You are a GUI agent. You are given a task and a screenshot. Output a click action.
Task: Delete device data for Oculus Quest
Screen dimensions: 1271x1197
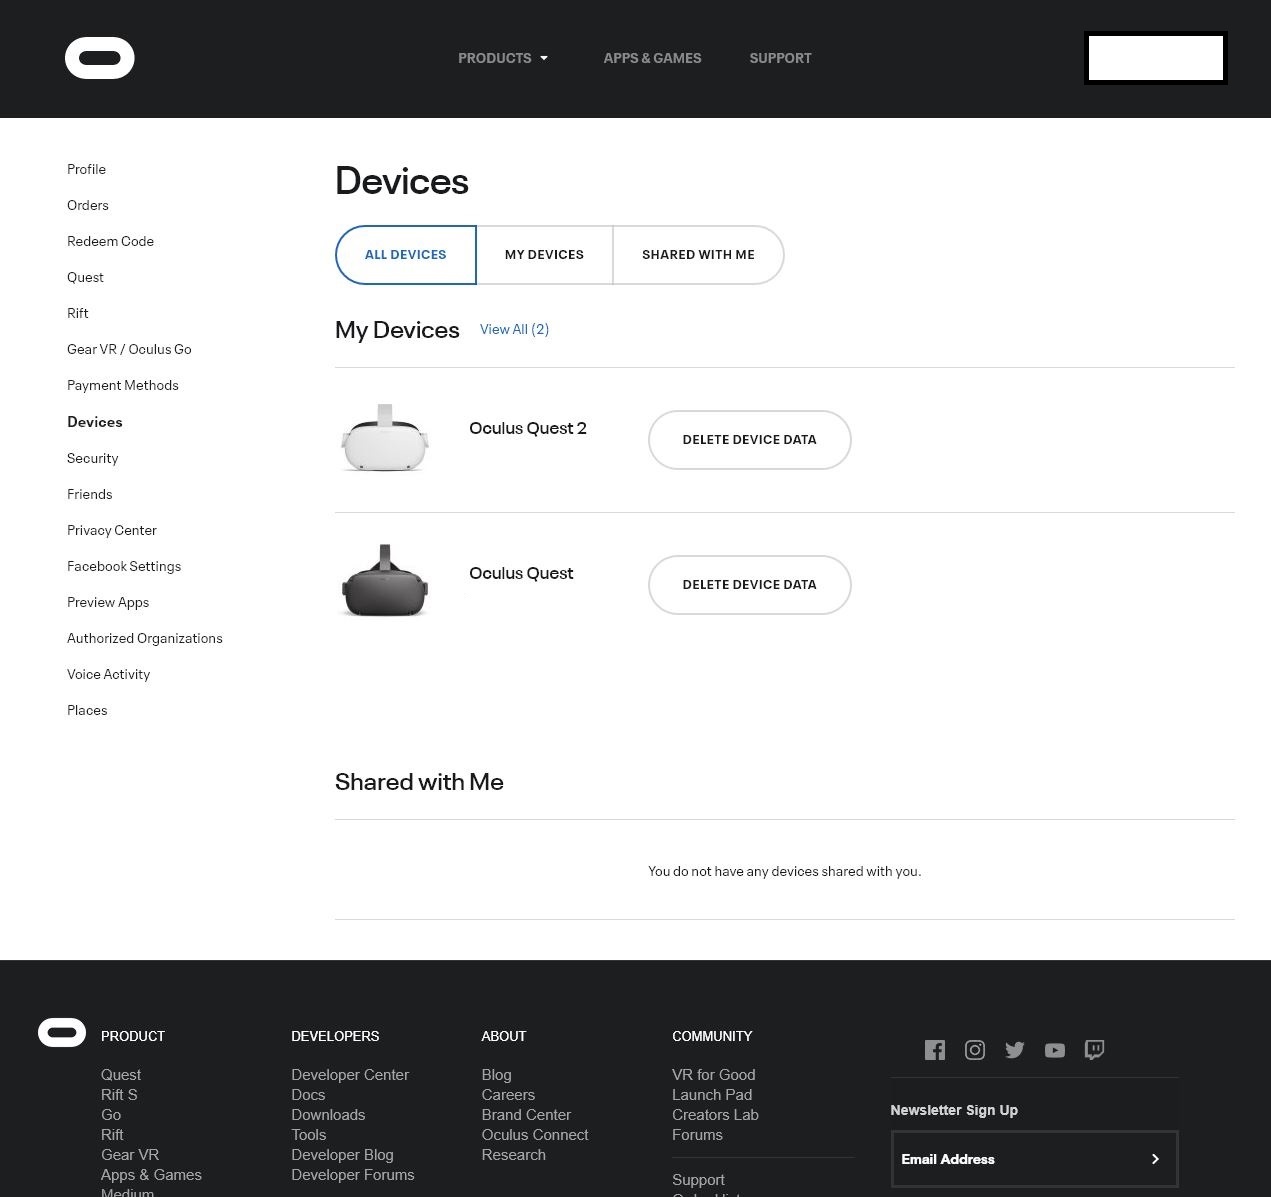click(749, 585)
